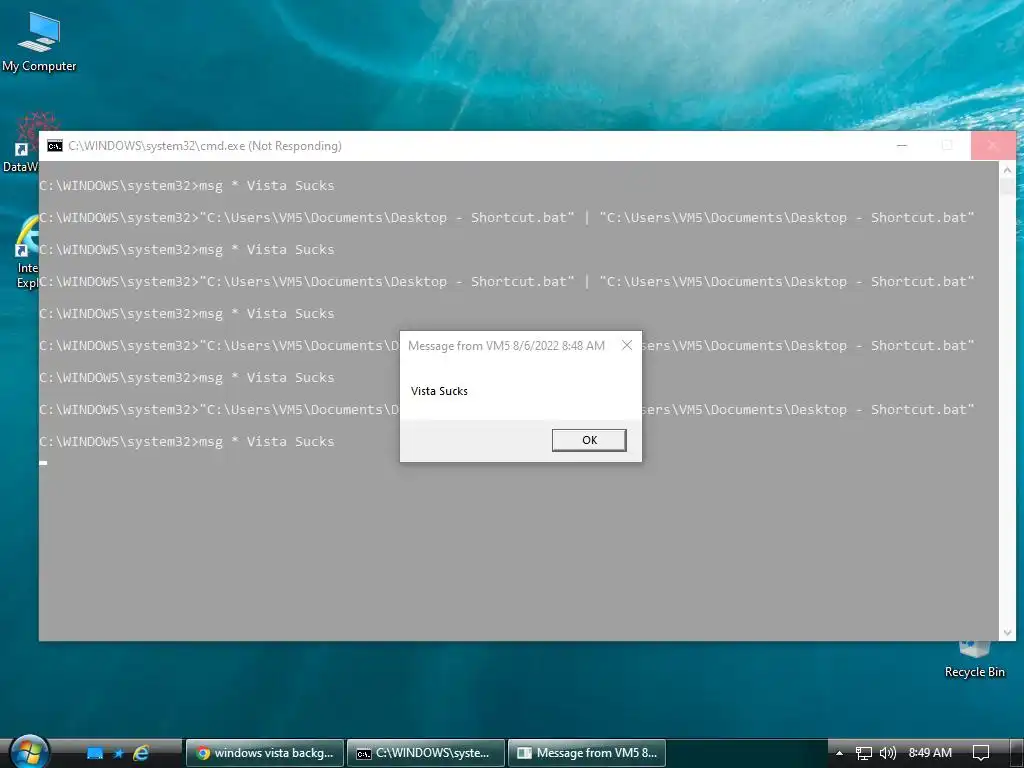Click OK in the Vista Sucks message
Viewport: 1024px width, 768px height.
click(x=589, y=440)
